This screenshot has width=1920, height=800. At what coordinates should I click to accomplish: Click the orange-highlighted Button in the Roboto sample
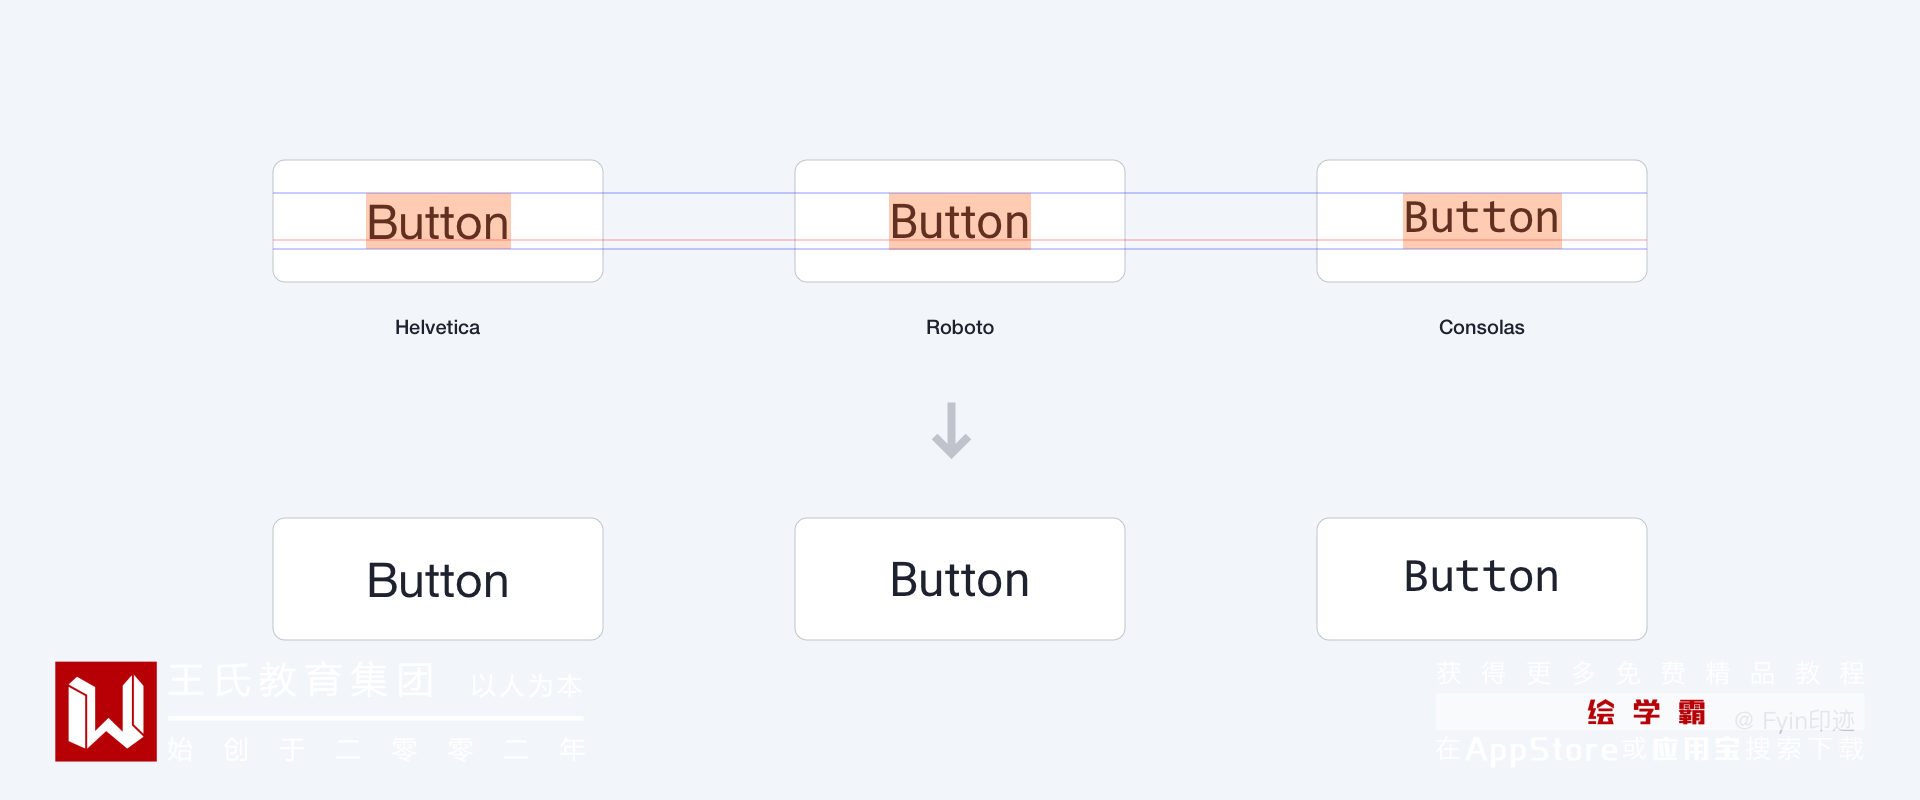coord(960,221)
